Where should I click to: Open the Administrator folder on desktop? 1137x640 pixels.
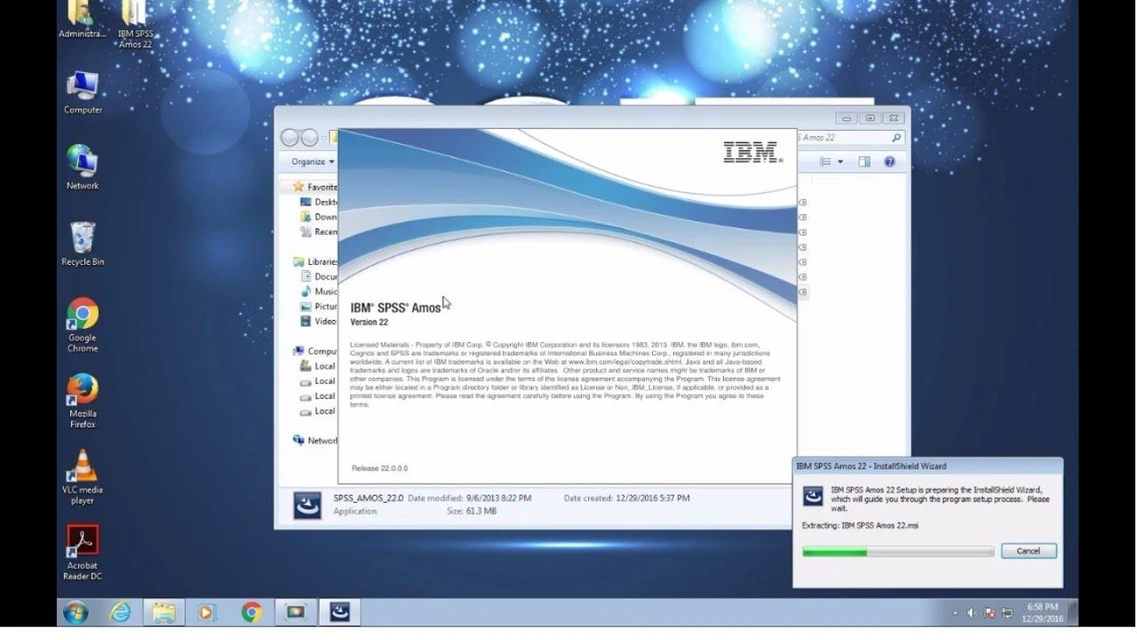[x=82, y=20]
